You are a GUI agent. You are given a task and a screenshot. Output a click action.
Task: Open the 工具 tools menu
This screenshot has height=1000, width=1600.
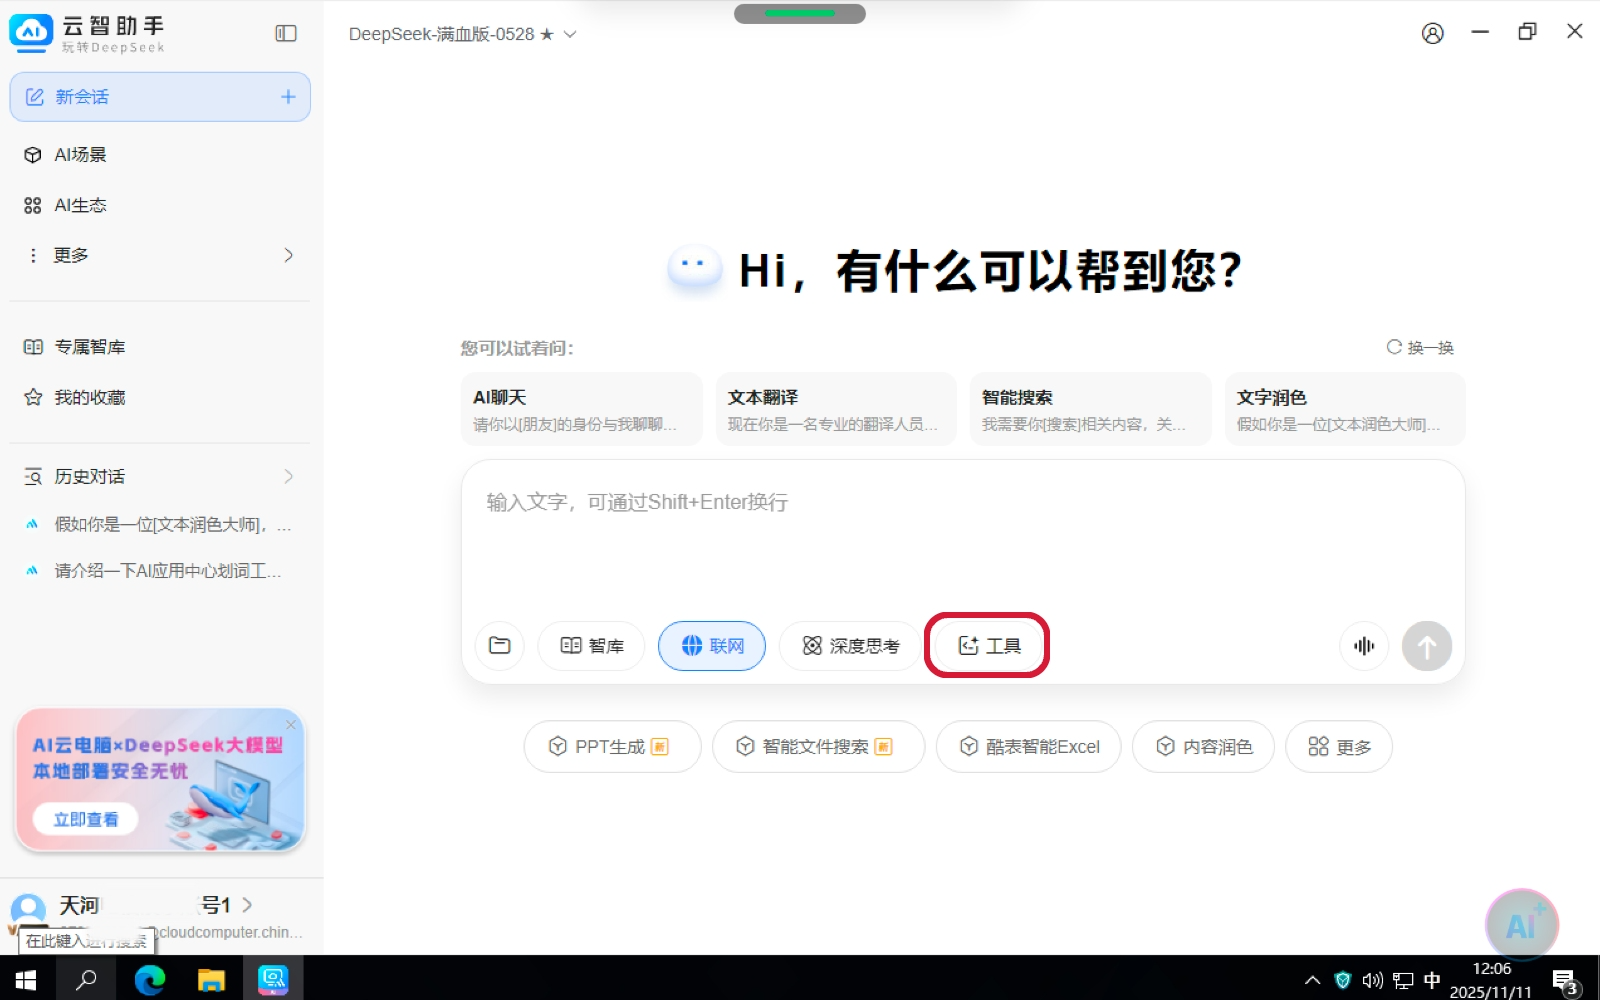[x=988, y=646]
